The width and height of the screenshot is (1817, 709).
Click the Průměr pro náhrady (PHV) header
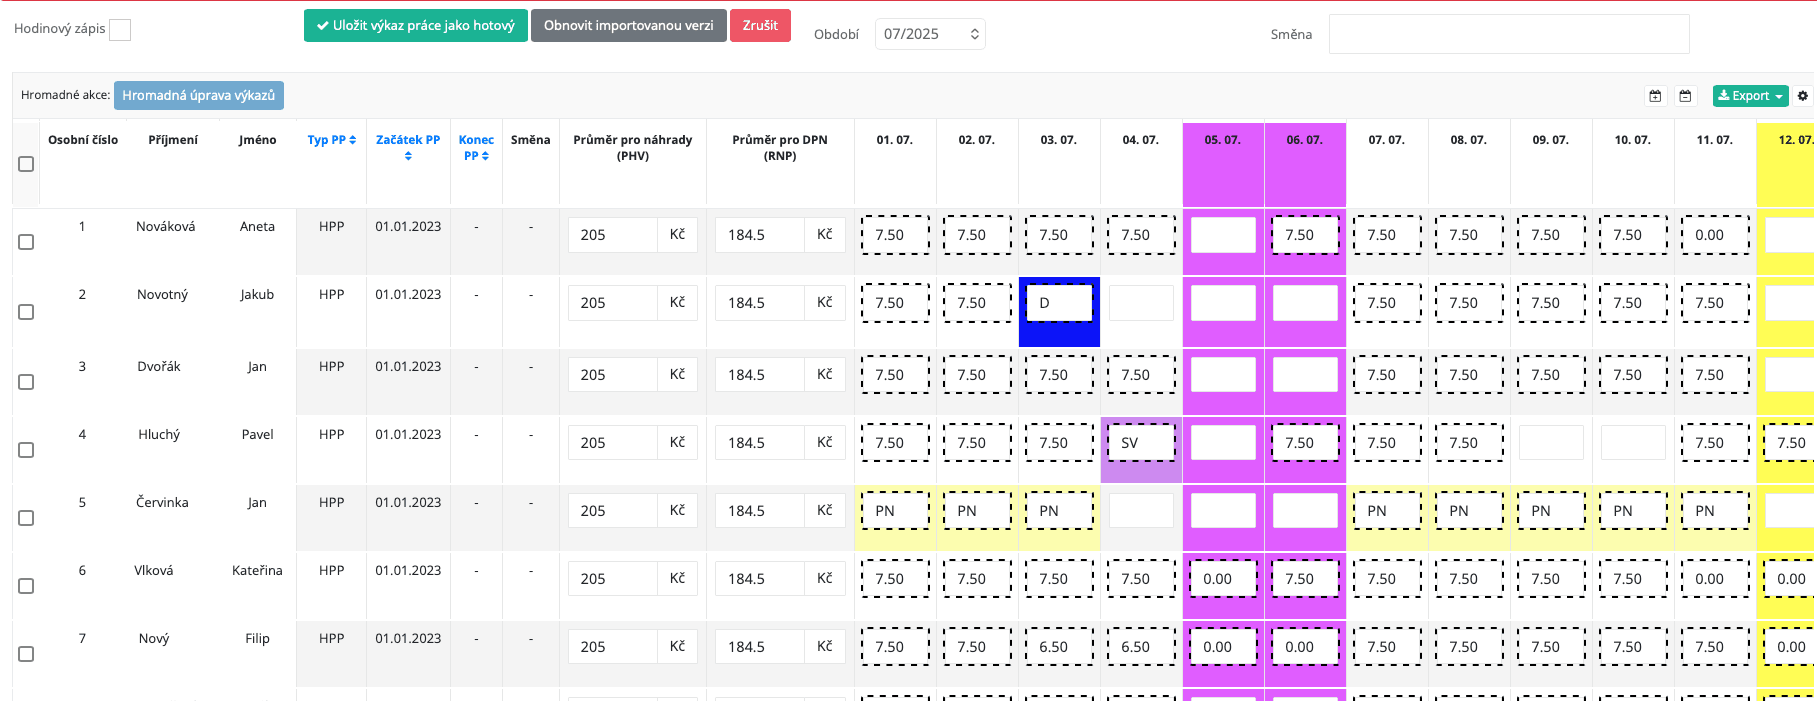633,147
